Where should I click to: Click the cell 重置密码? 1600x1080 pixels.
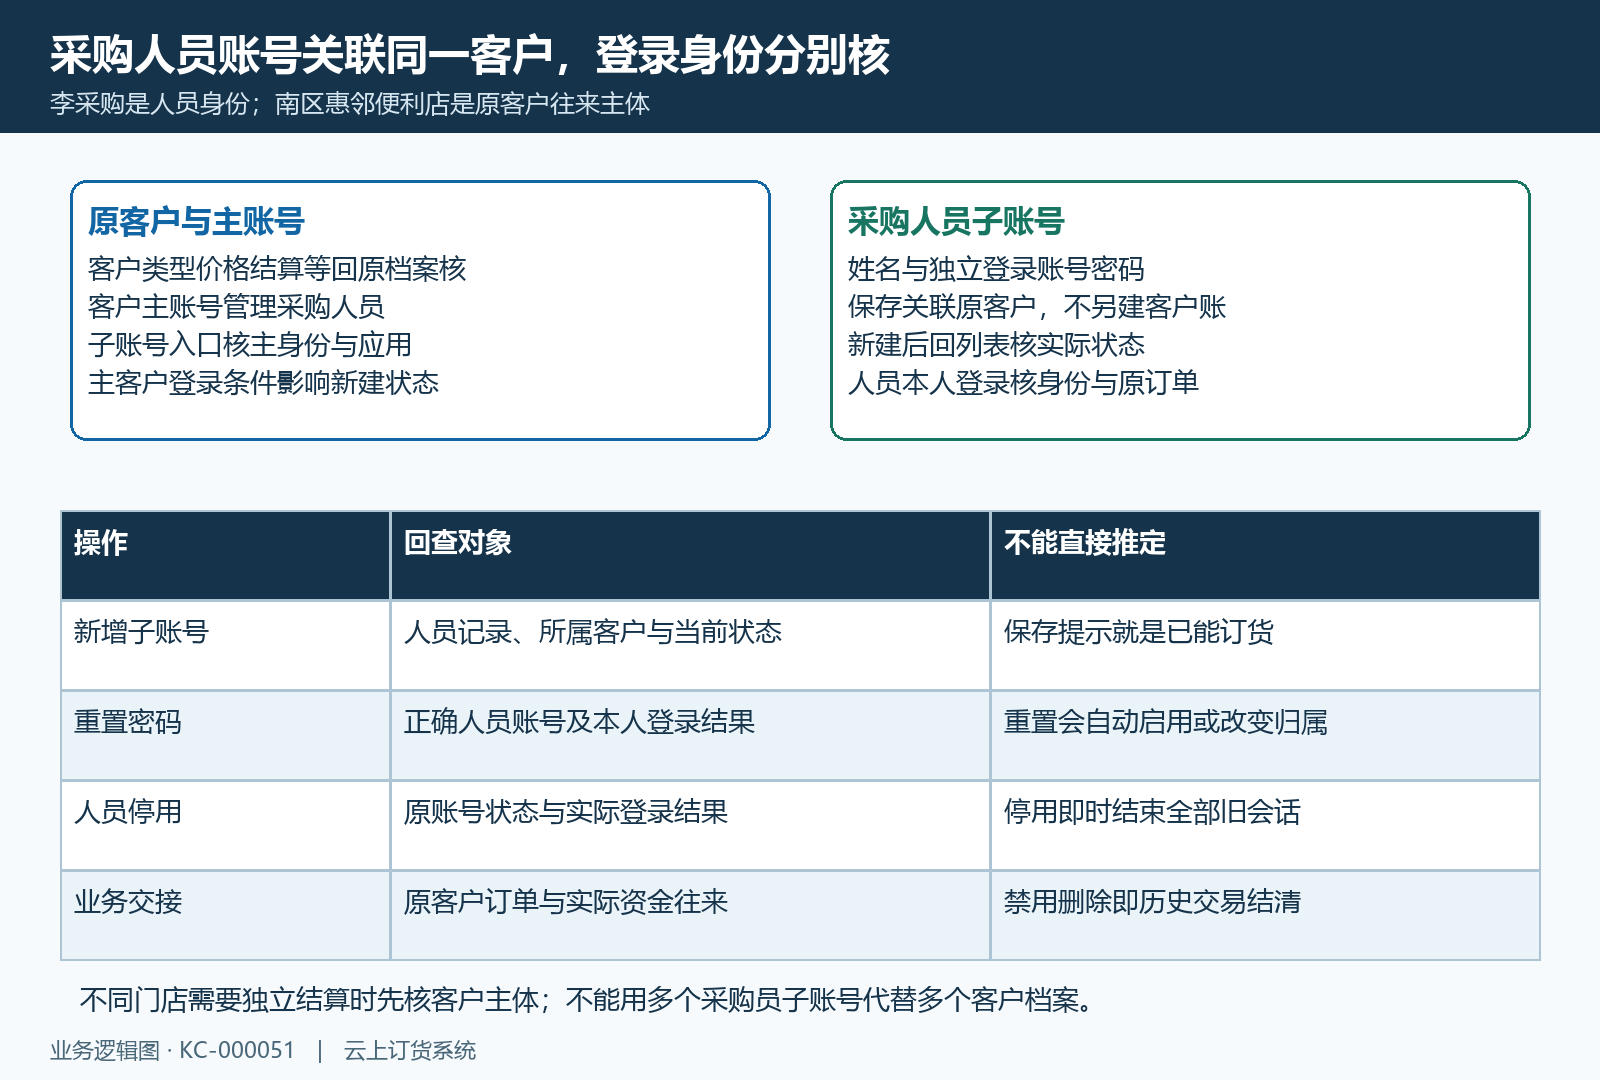pyautogui.click(x=226, y=735)
